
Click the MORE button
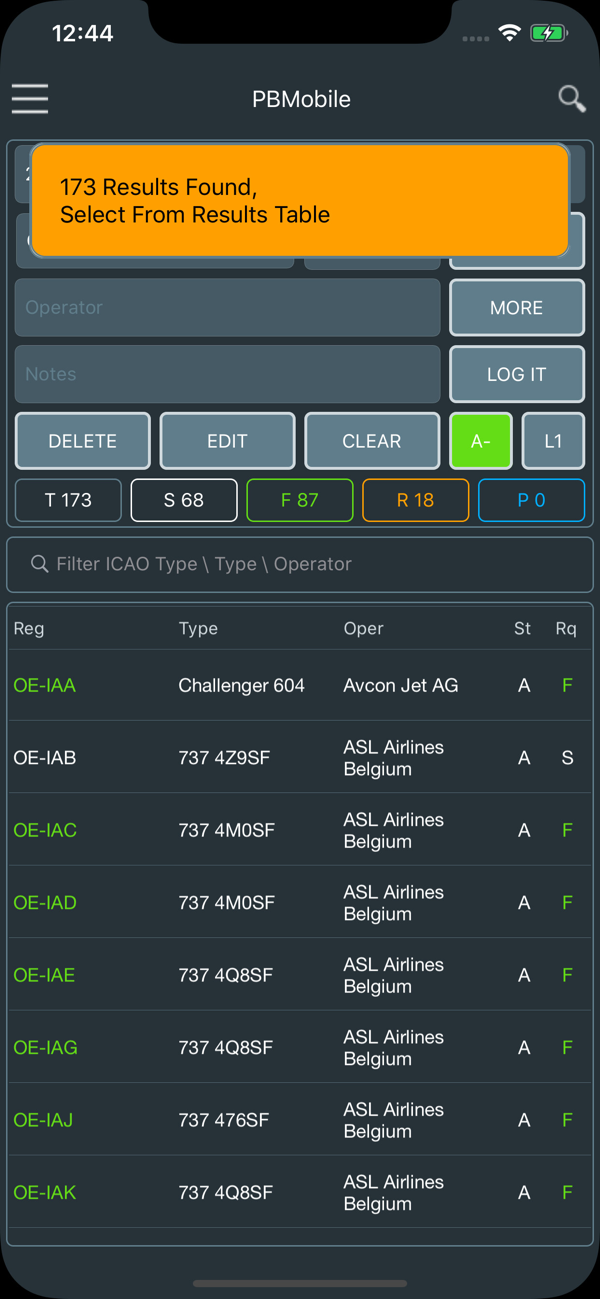[x=517, y=308]
